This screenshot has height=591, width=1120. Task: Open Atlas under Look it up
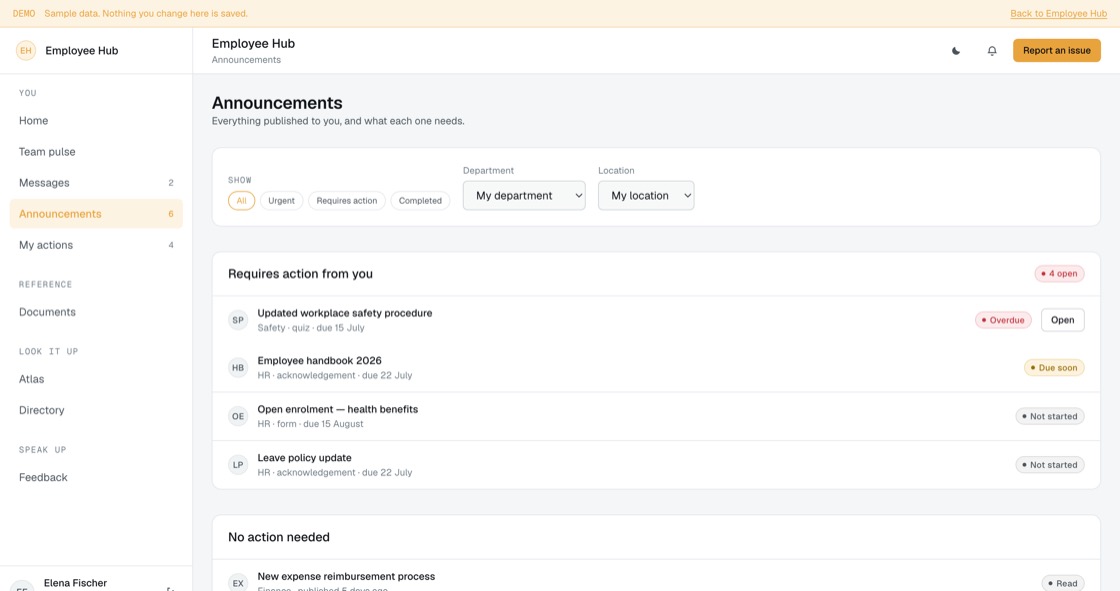click(96, 379)
